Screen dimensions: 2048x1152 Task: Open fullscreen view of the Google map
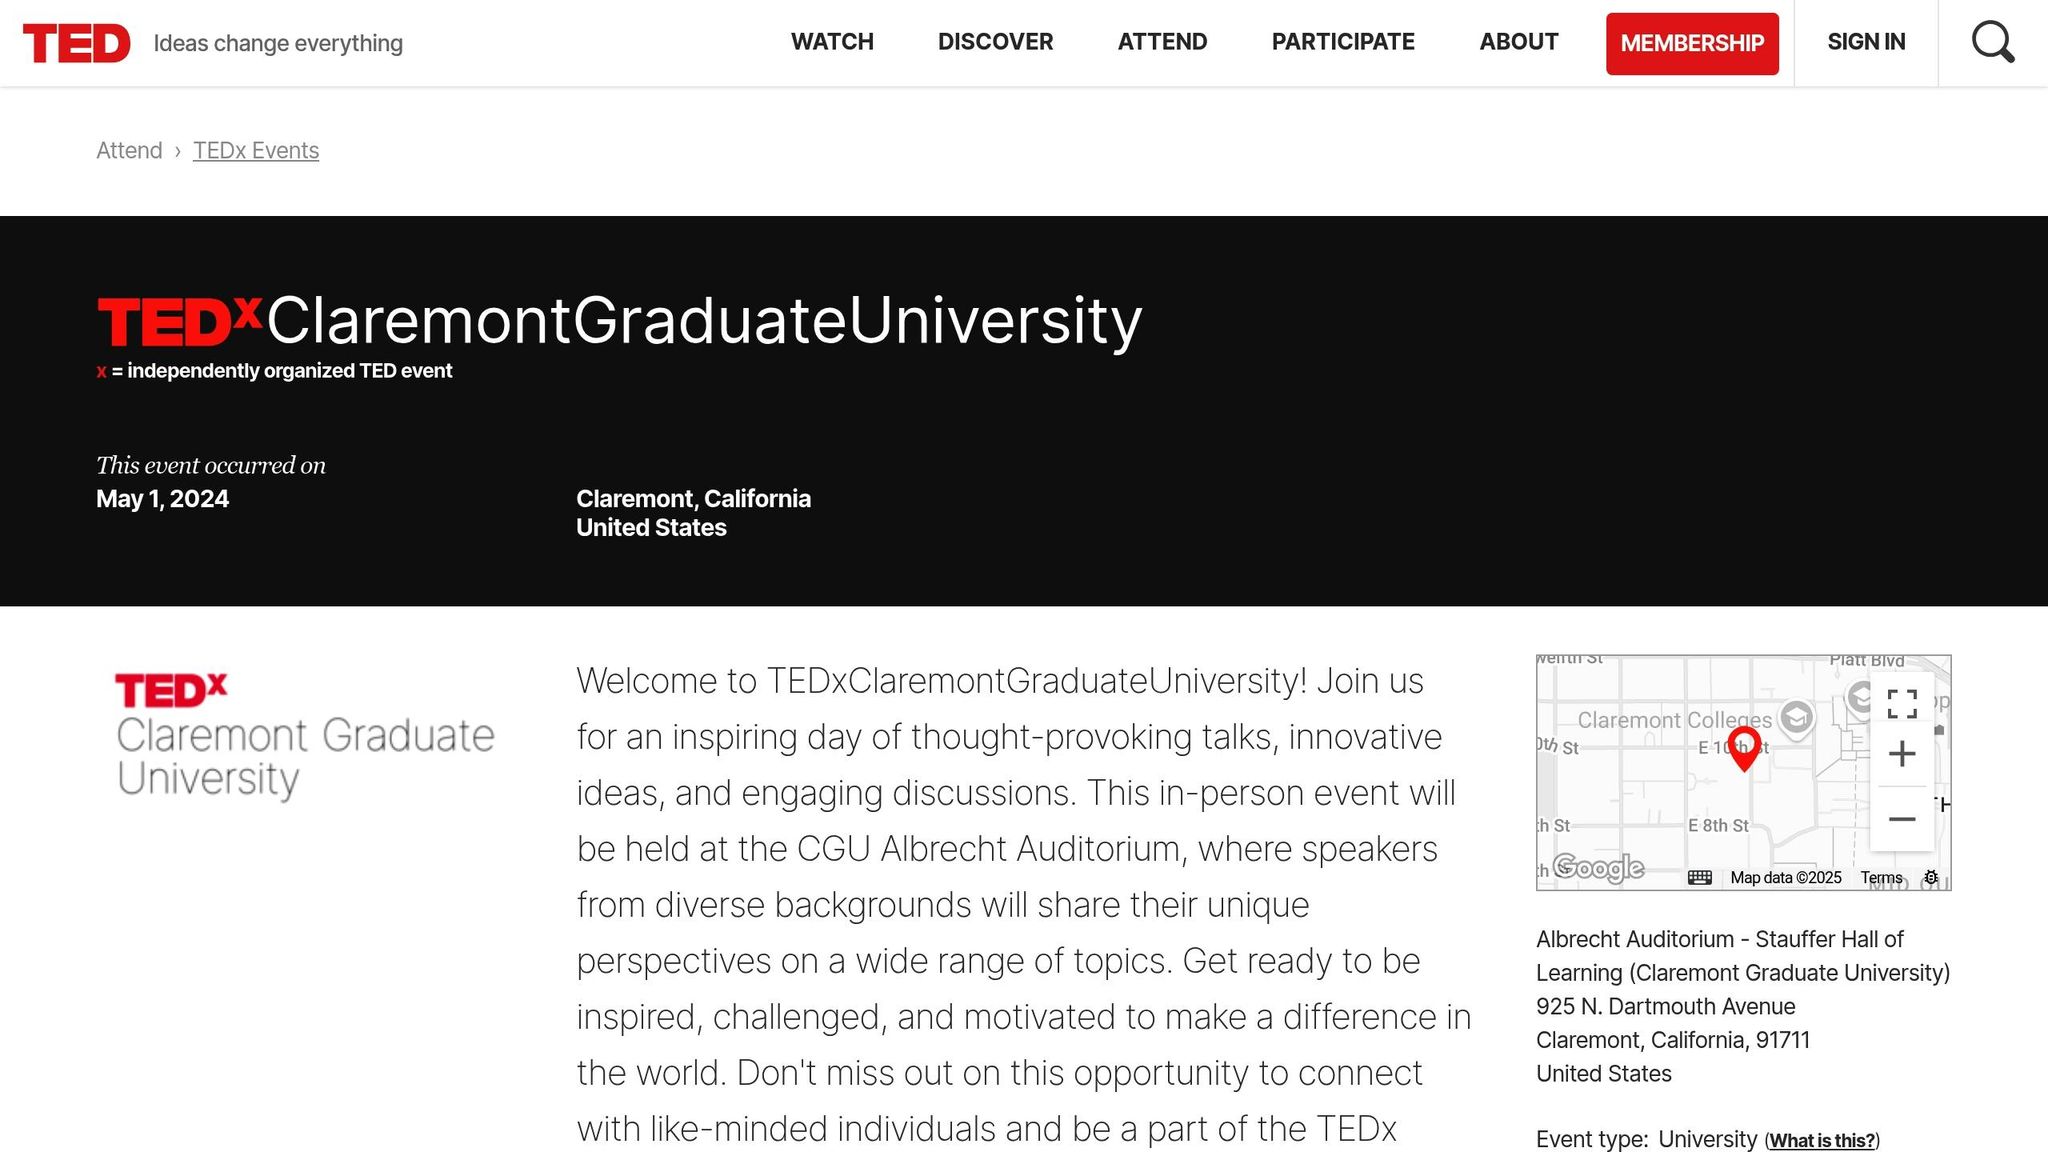1901,703
